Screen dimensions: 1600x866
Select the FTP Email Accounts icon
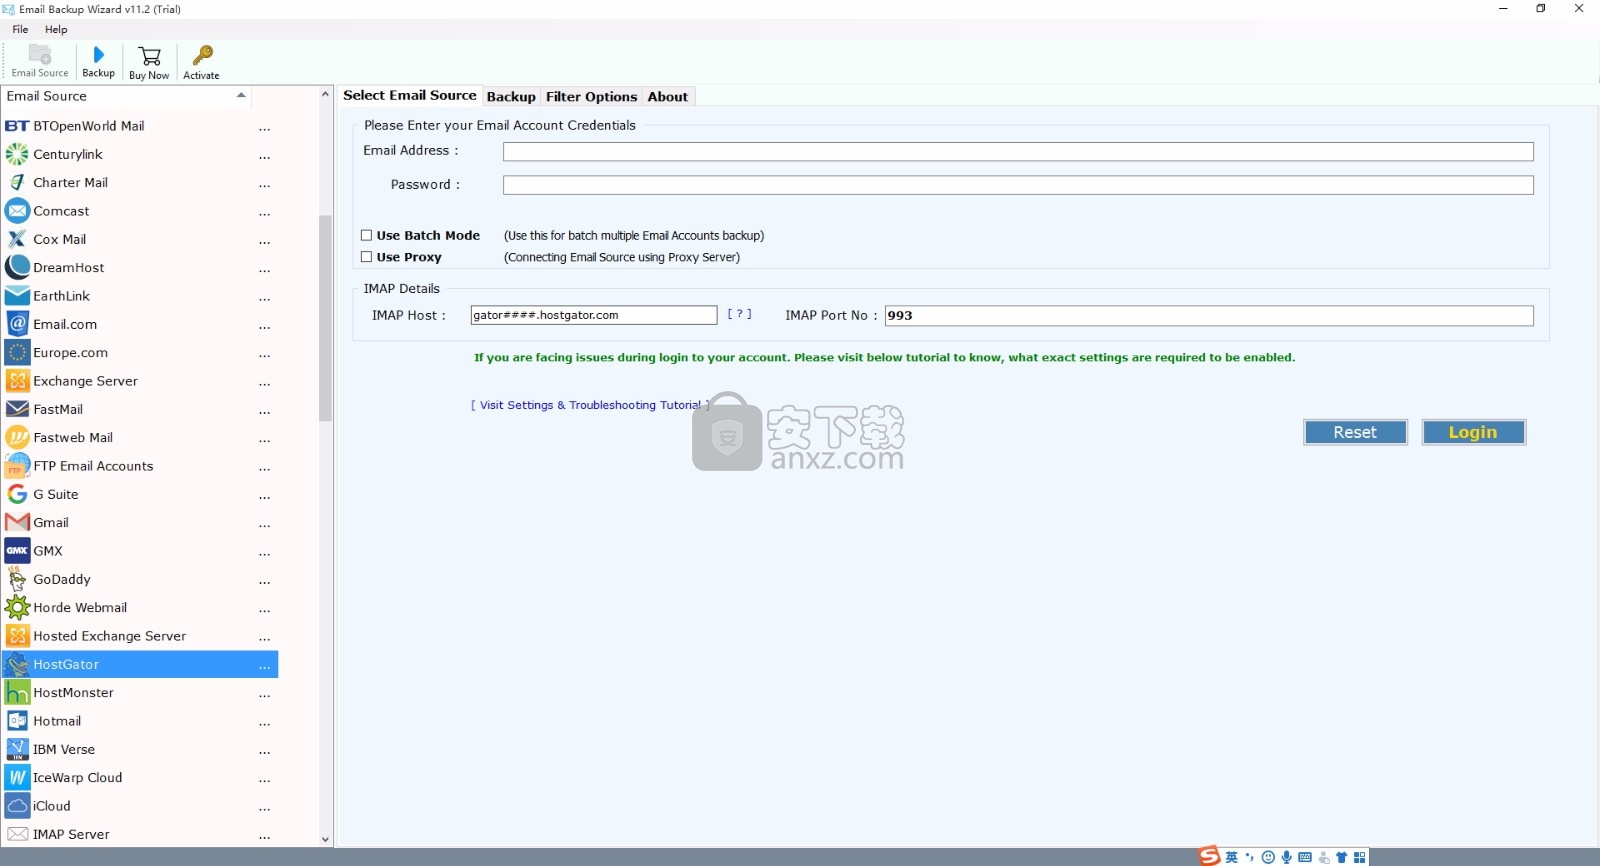pos(17,466)
